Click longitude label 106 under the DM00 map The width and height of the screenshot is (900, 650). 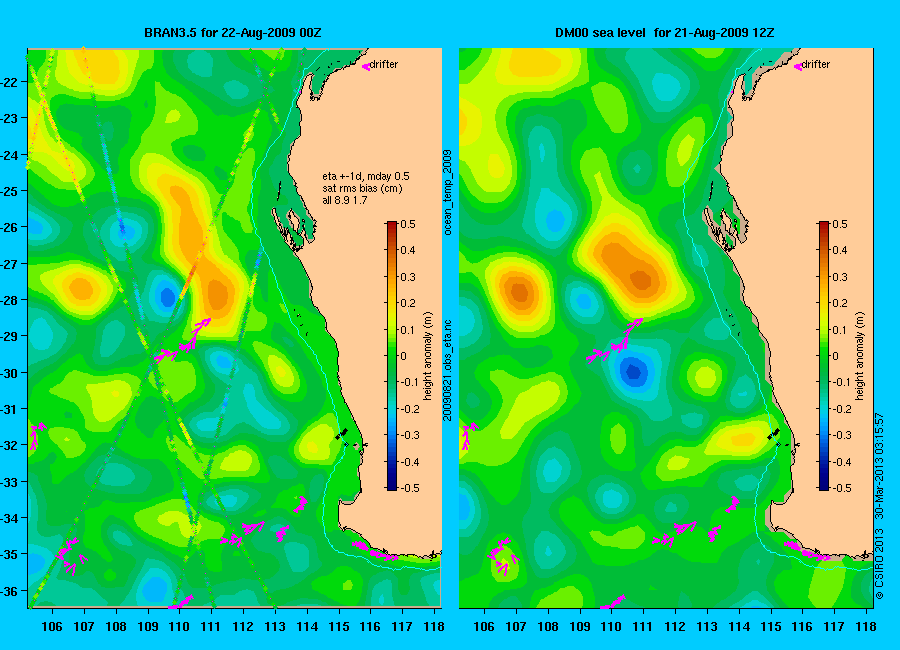coord(484,626)
